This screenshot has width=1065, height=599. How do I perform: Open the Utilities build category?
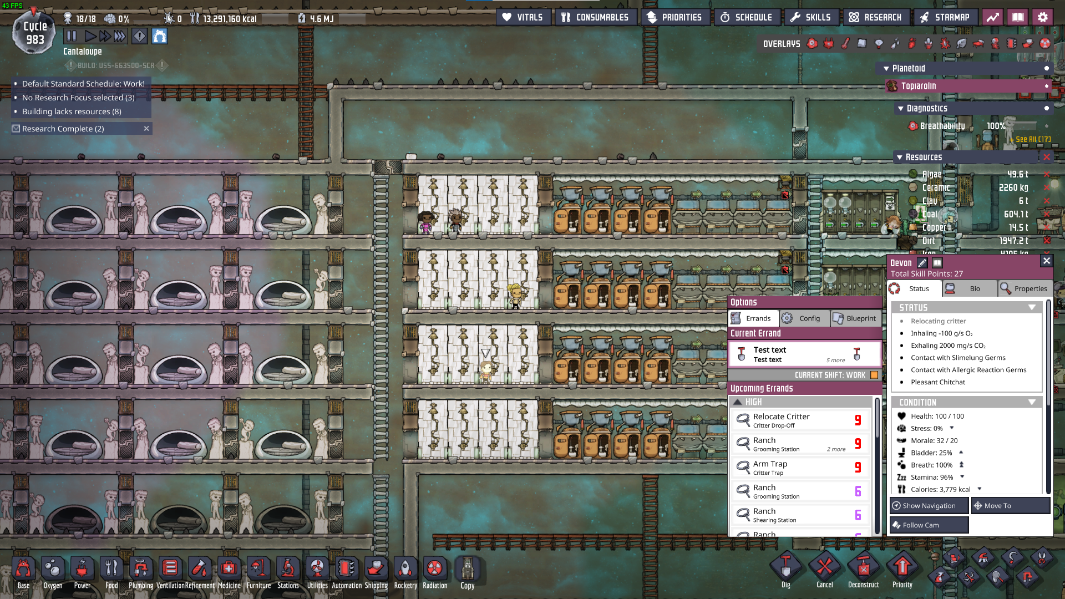[317, 568]
